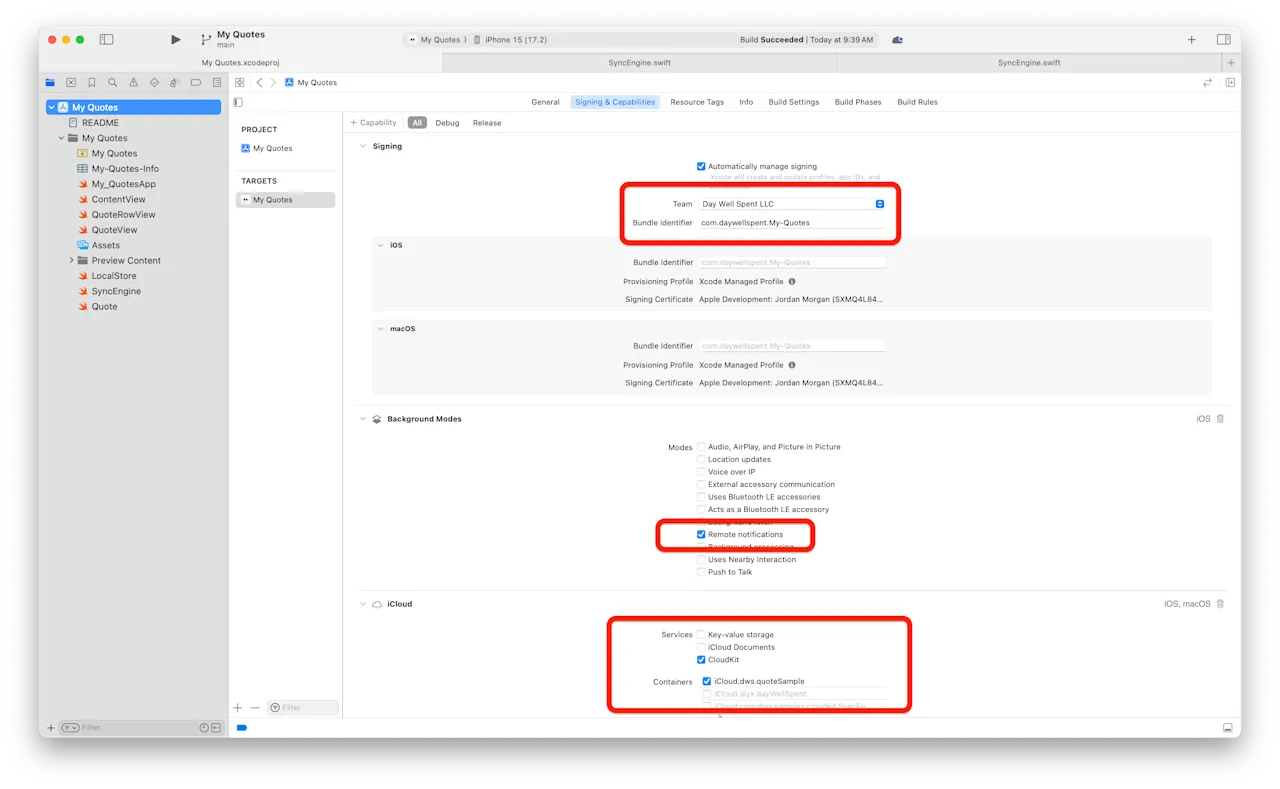Collapse the iCloud section

(363, 604)
